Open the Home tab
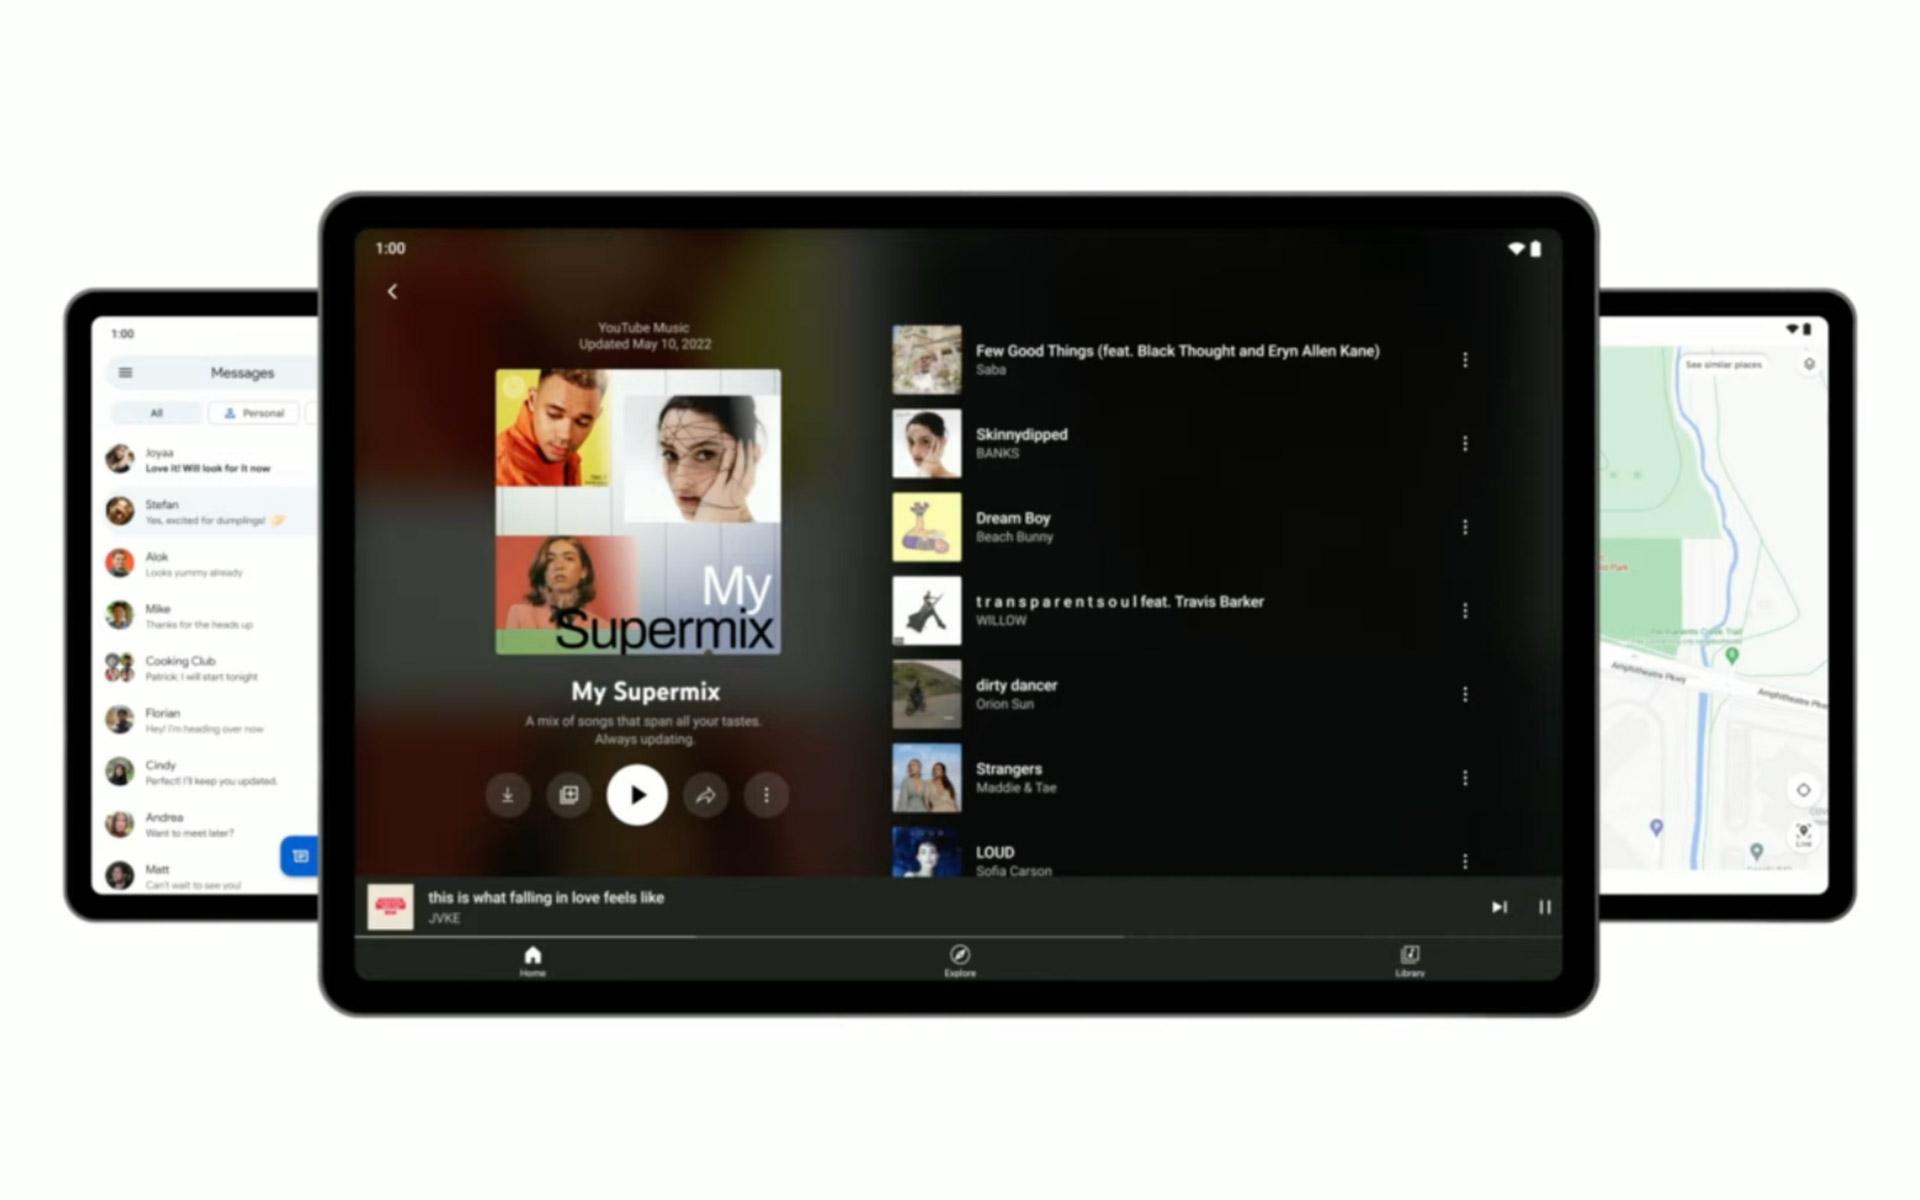Image resolution: width=1920 pixels, height=1200 pixels. point(533,961)
